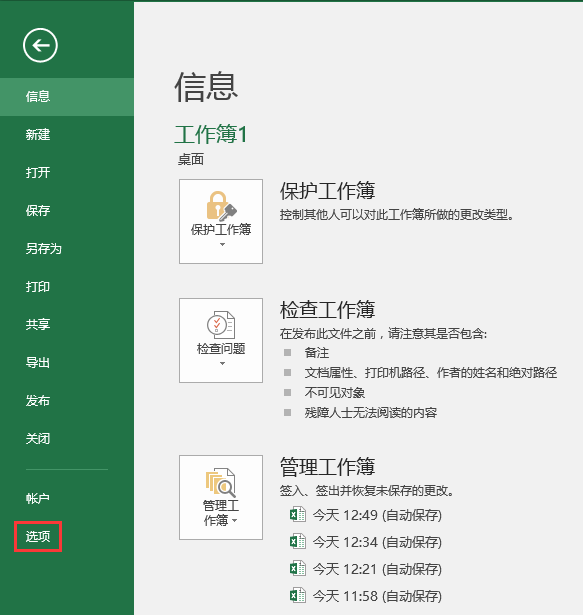Click Excel file icon beside 今天 12:21
This screenshot has height=615, width=583.
pyautogui.click(x=298, y=569)
